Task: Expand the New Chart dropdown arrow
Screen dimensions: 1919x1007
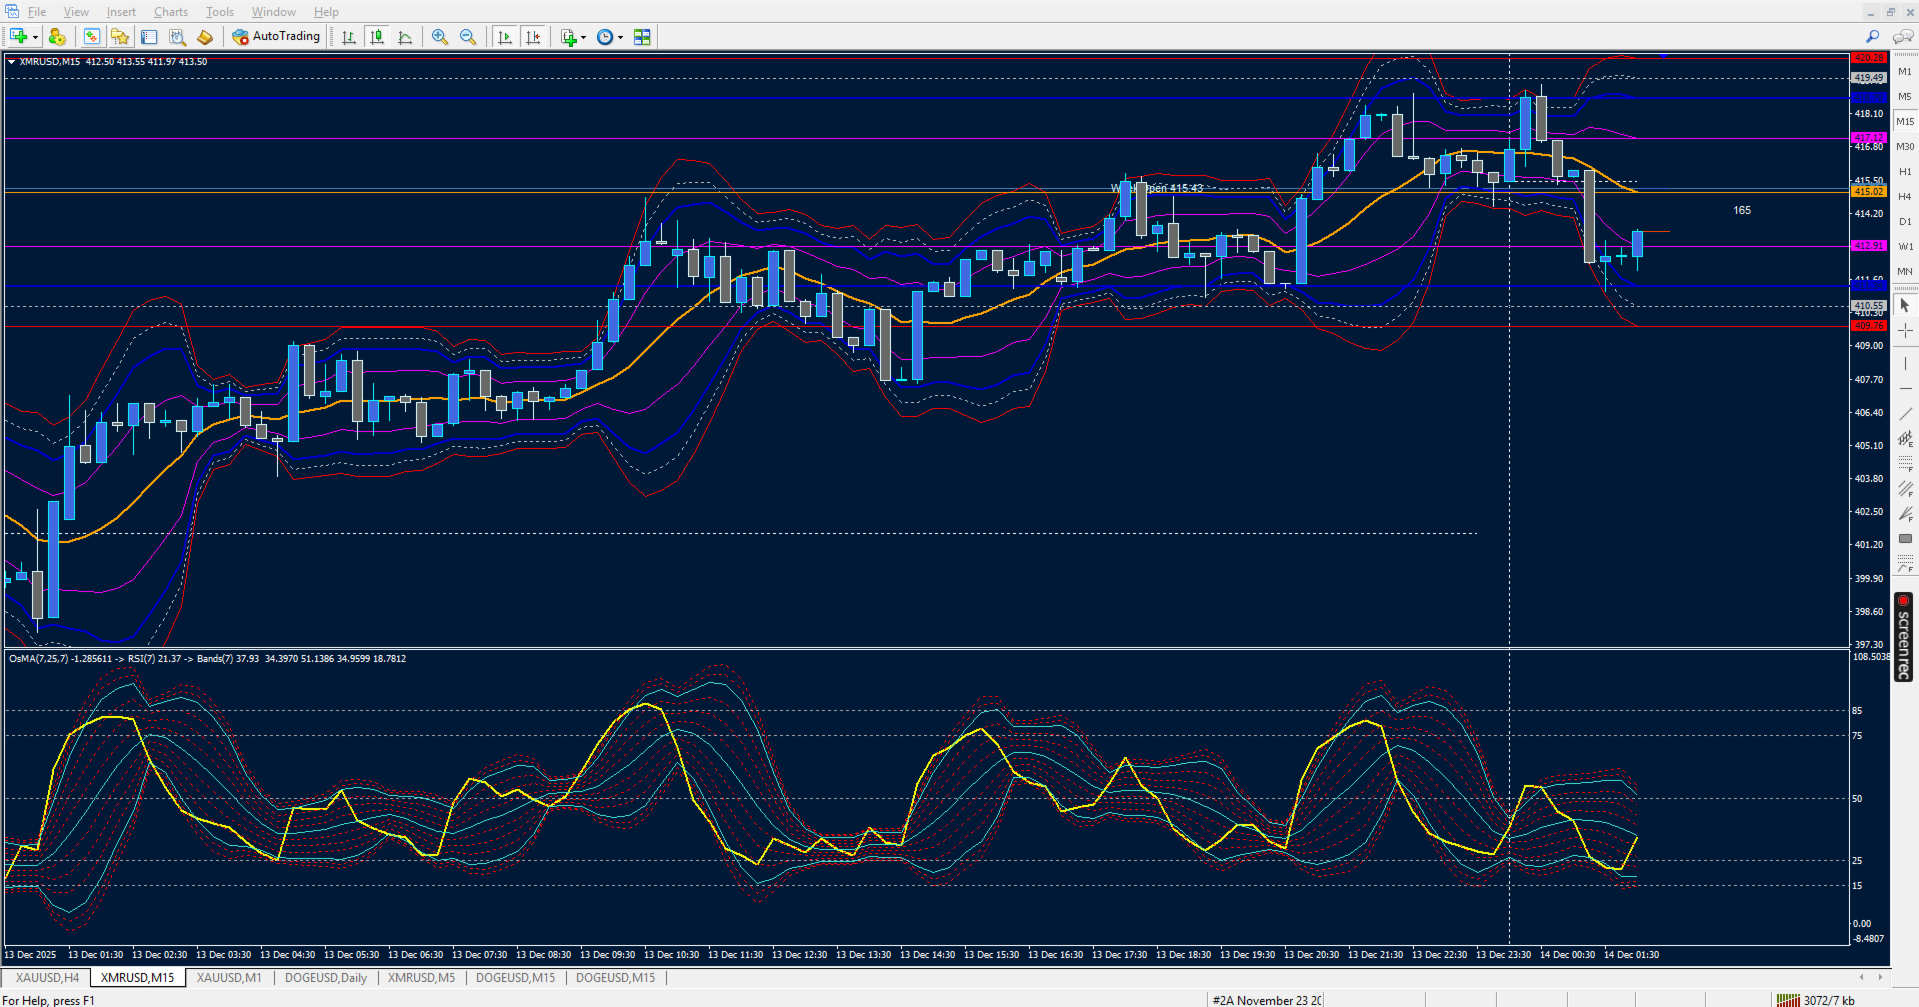Action: coord(35,38)
